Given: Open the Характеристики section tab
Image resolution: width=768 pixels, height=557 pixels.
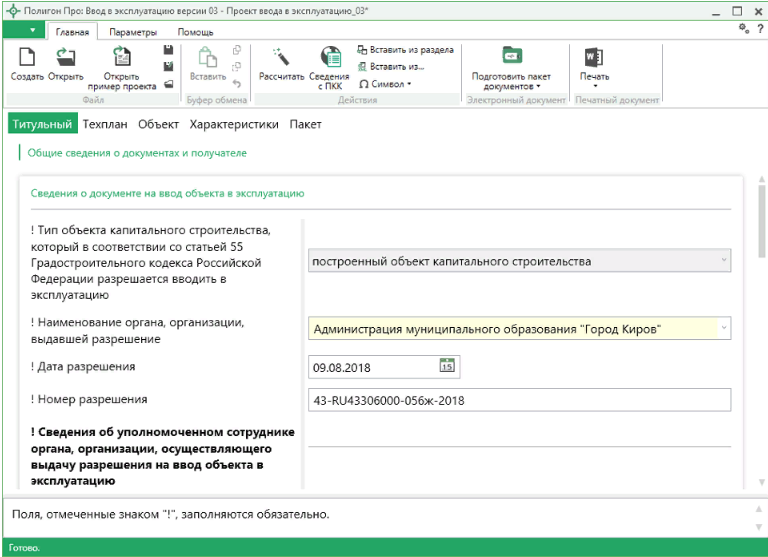Looking at the screenshot, I should point(234,124).
